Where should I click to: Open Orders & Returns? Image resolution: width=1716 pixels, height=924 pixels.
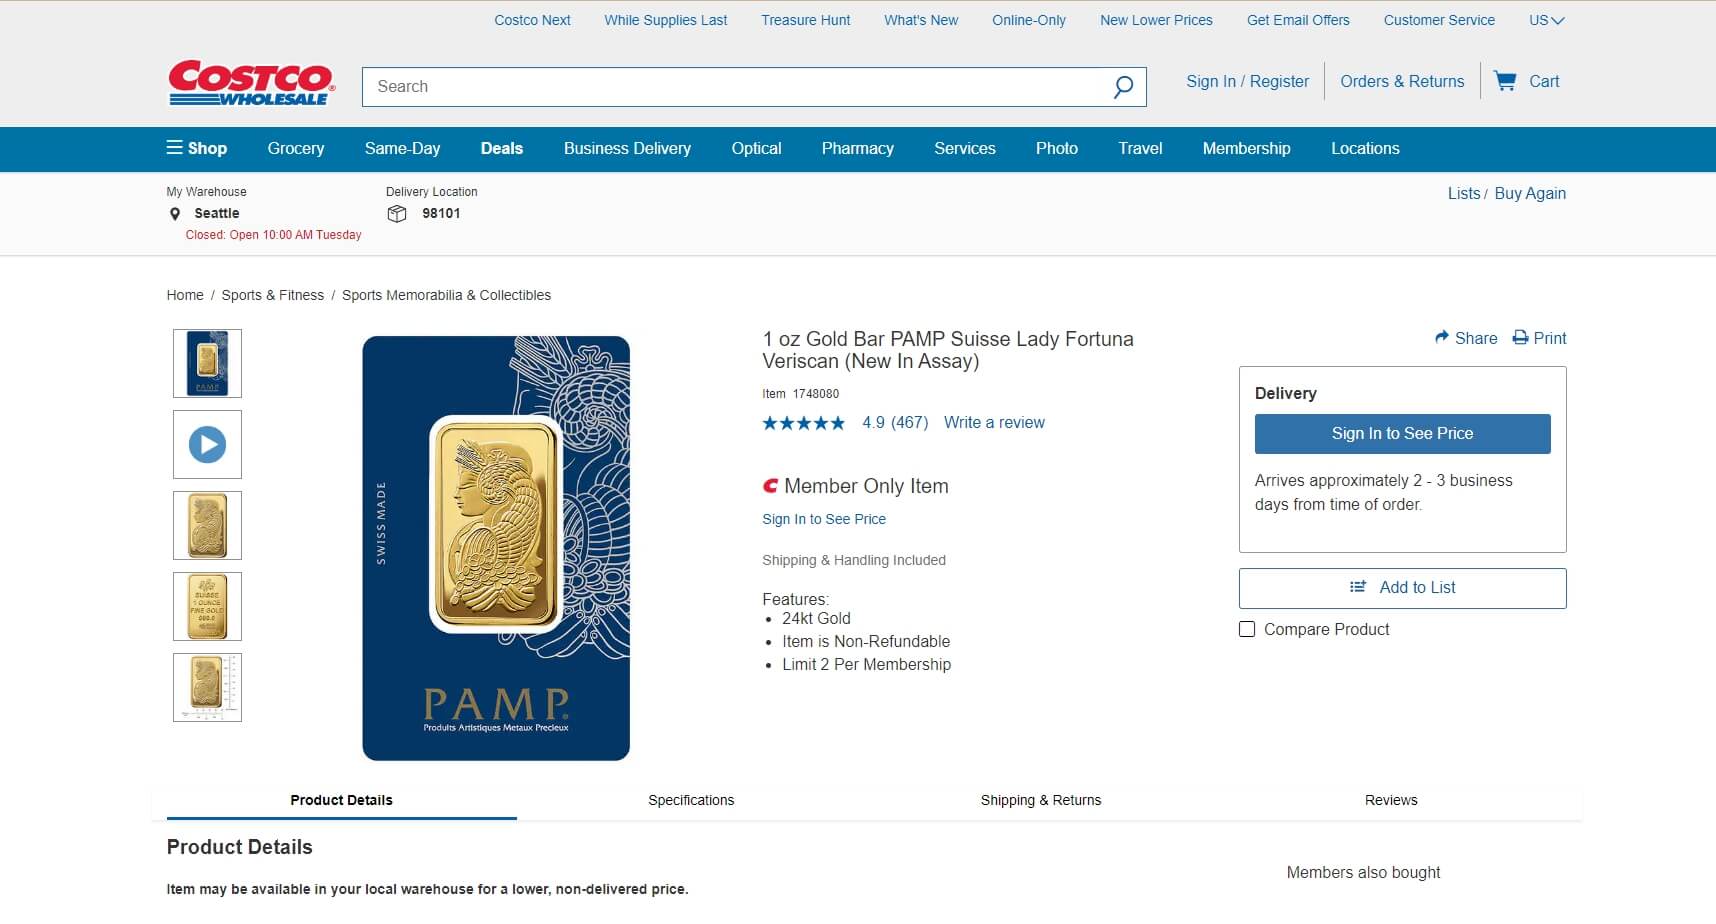pyautogui.click(x=1402, y=81)
